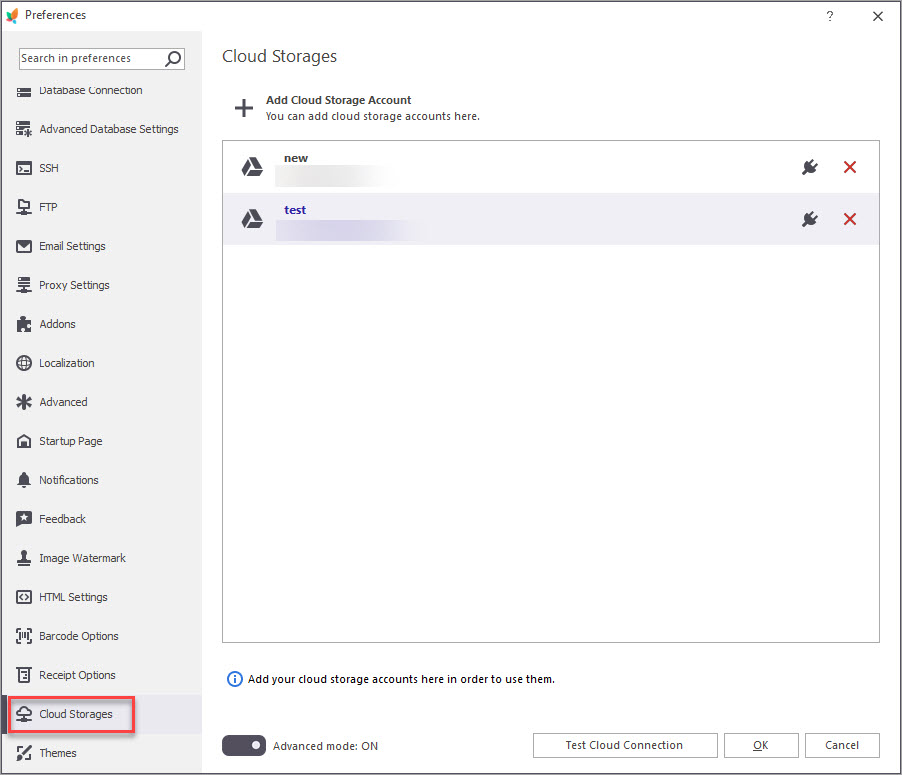
Task: Click the Cloud Storages cloud icon
Action: pos(24,714)
